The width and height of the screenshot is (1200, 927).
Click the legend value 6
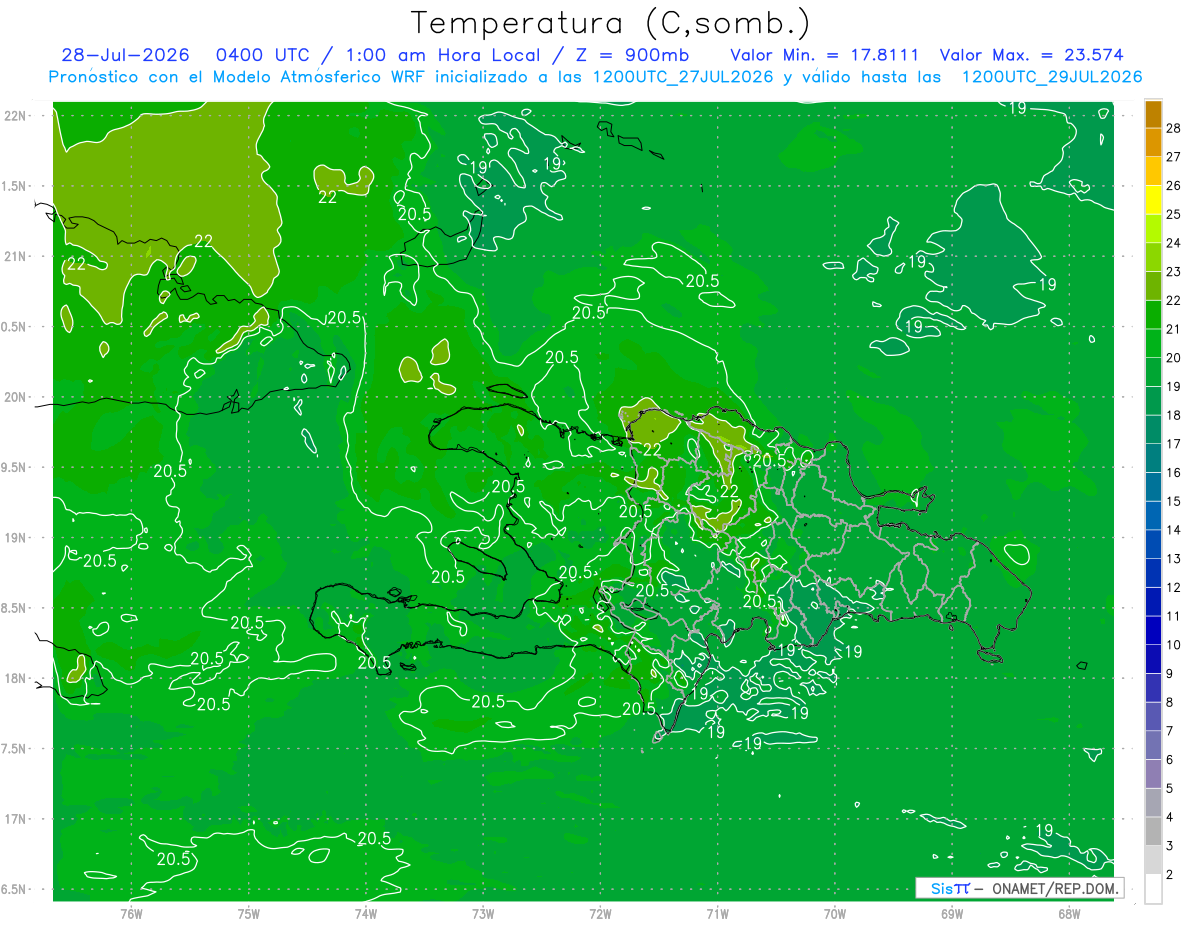coord(1170,760)
